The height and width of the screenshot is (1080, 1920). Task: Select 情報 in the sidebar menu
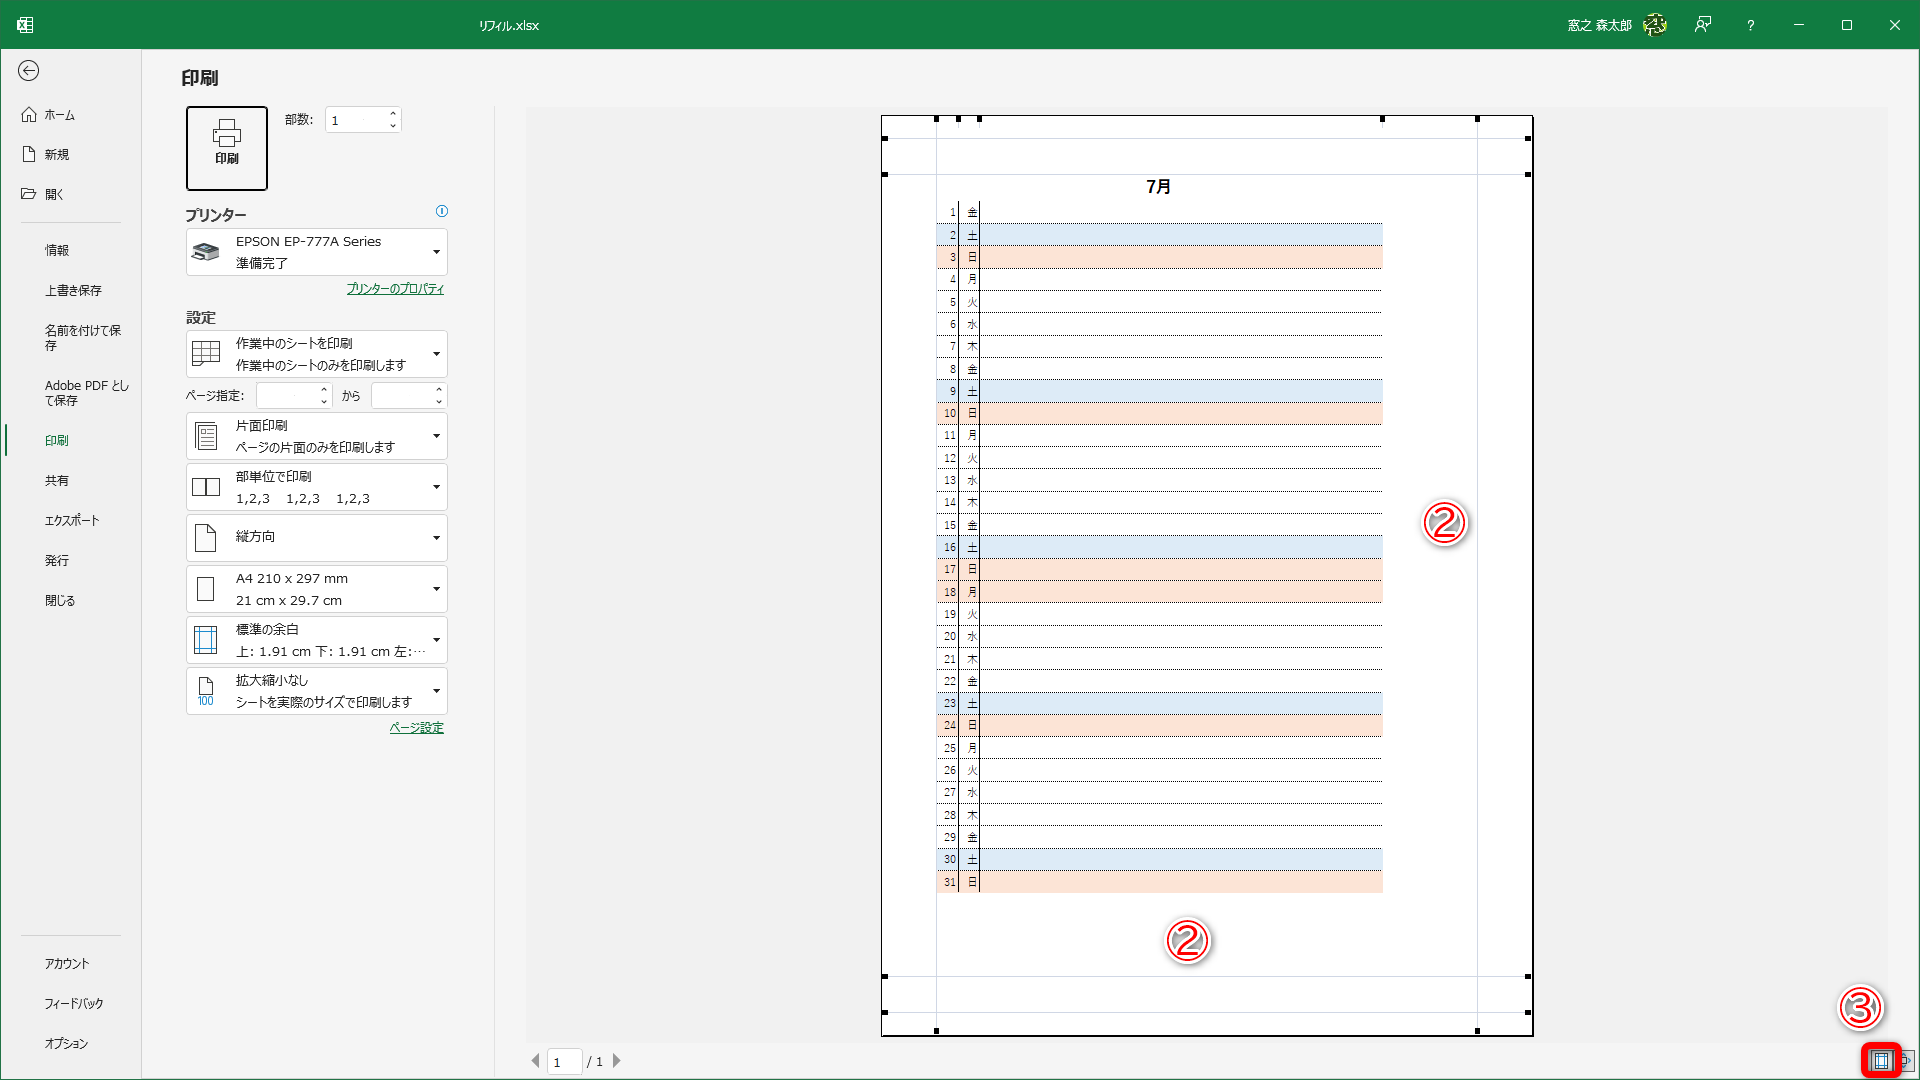[x=57, y=250]
